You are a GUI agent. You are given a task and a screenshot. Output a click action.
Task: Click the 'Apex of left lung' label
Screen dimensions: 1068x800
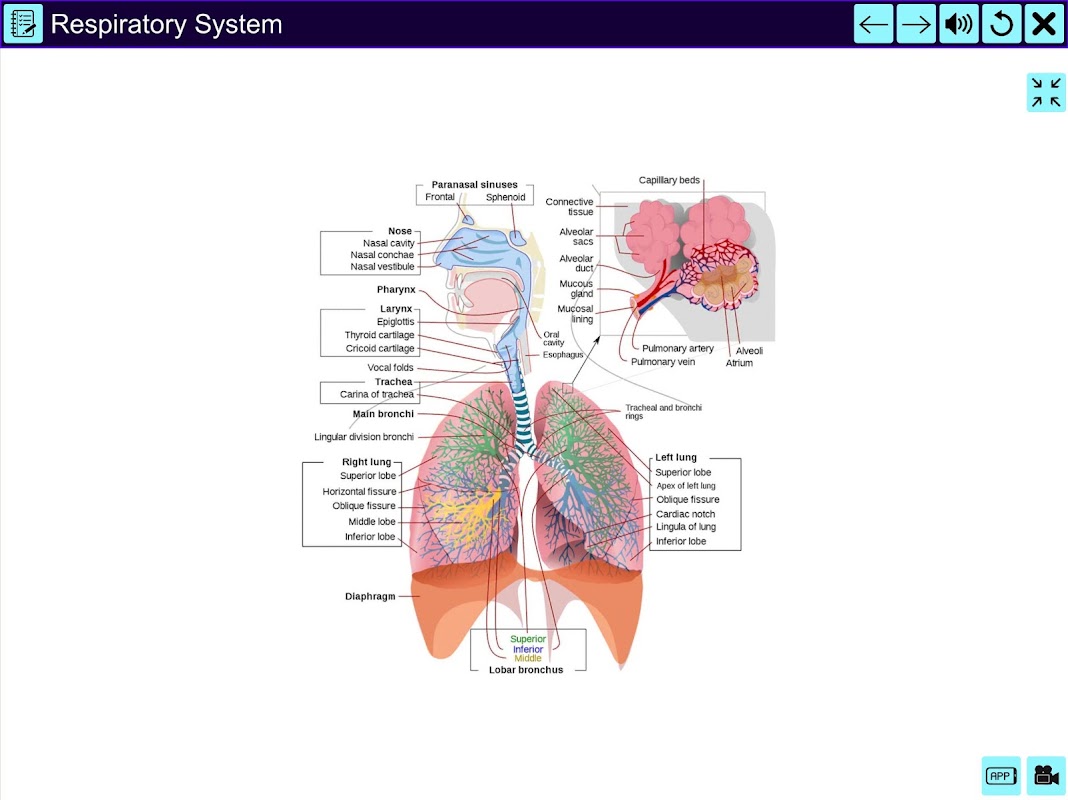686,485
